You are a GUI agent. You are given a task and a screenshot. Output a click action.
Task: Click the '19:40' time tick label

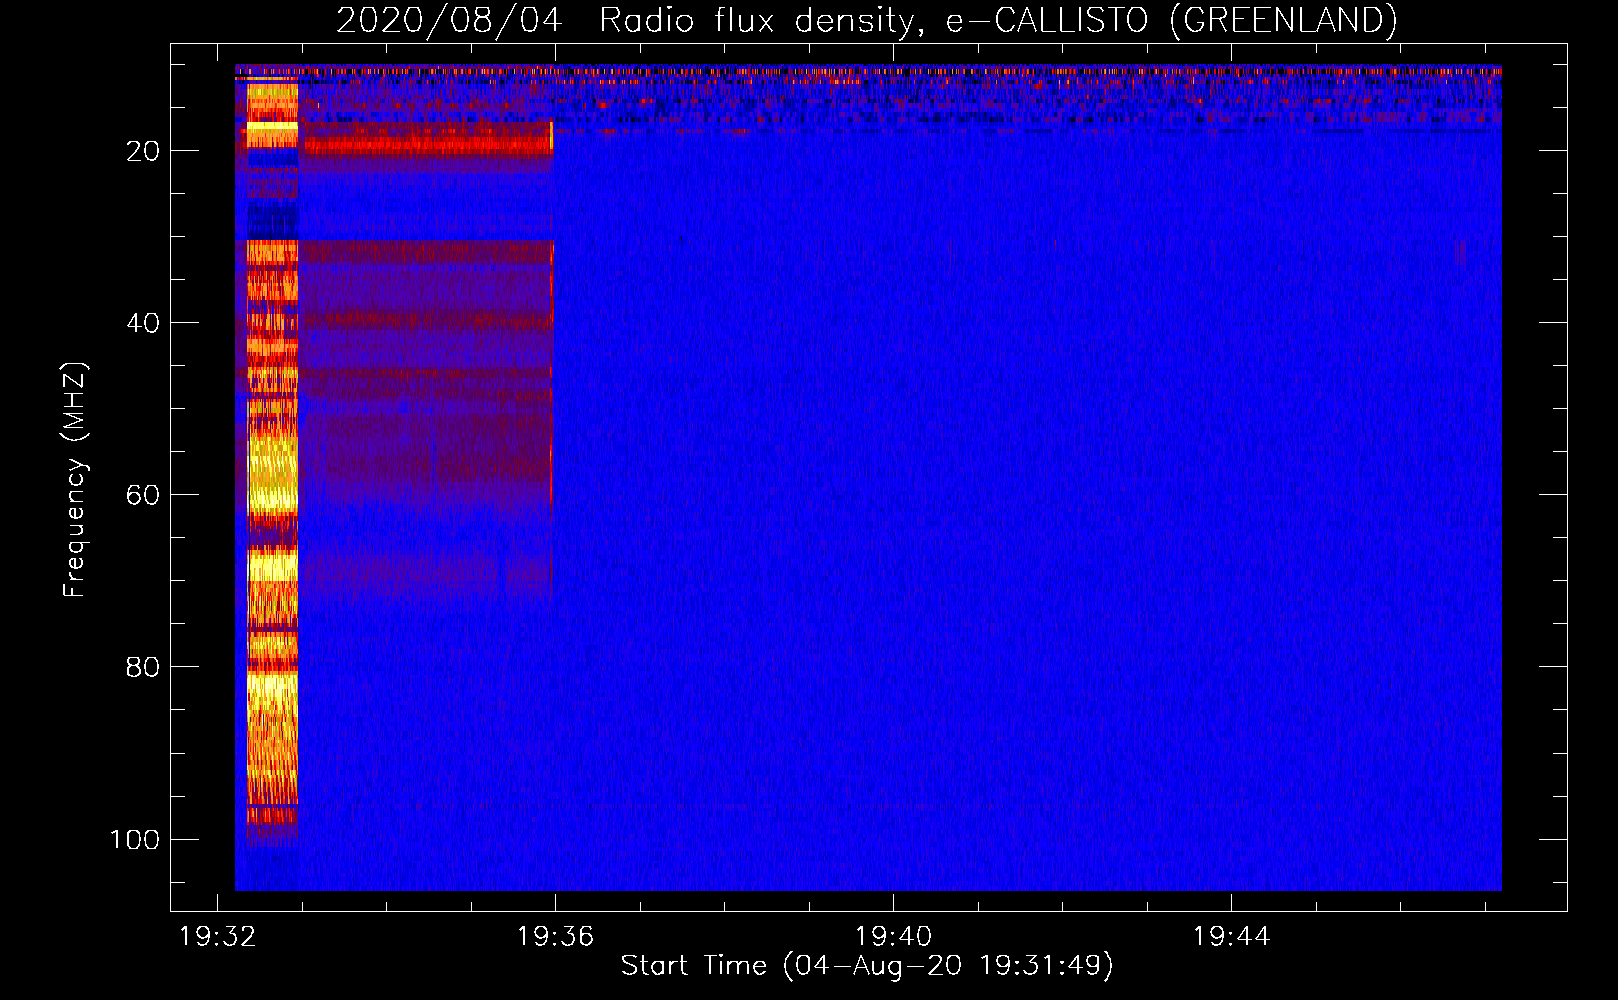click(x=893, y=937)
